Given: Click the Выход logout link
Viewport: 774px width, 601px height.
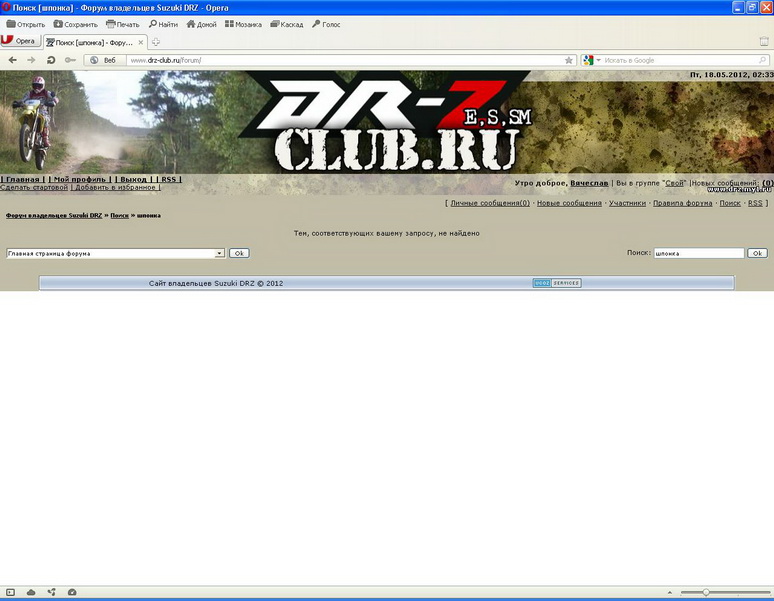Looking at the screenshot, I should [133, 179].
